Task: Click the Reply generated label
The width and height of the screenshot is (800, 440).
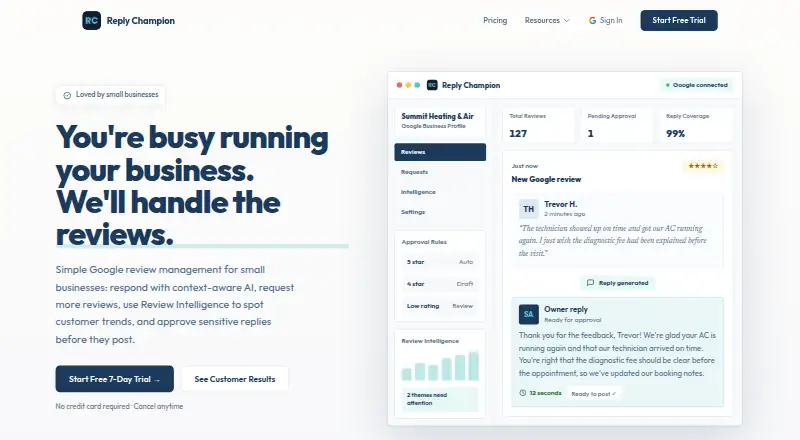Action: (623, 283)
